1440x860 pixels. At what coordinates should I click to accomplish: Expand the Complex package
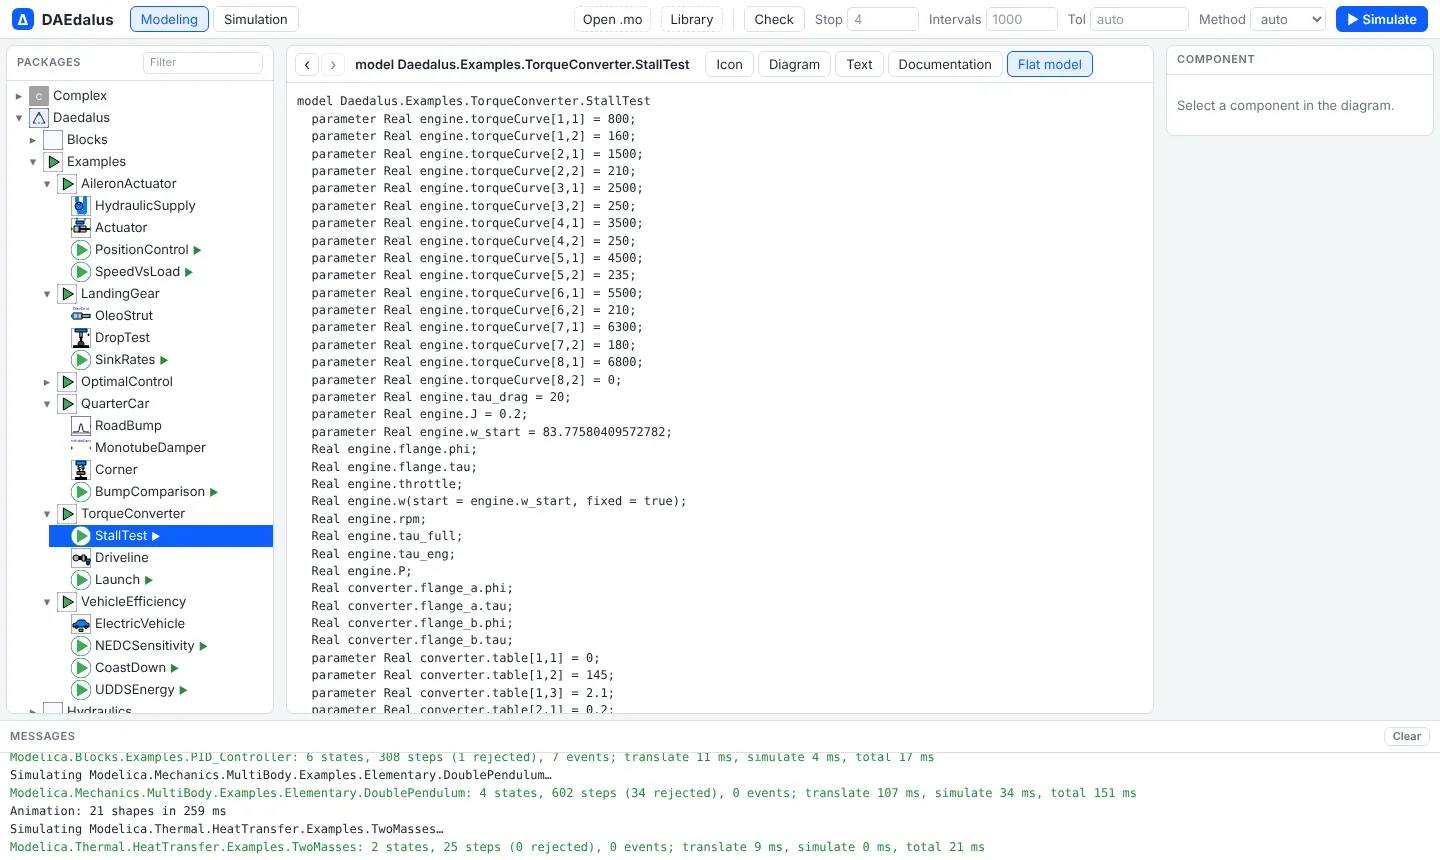pyautogui.click(x=19, y=96)
